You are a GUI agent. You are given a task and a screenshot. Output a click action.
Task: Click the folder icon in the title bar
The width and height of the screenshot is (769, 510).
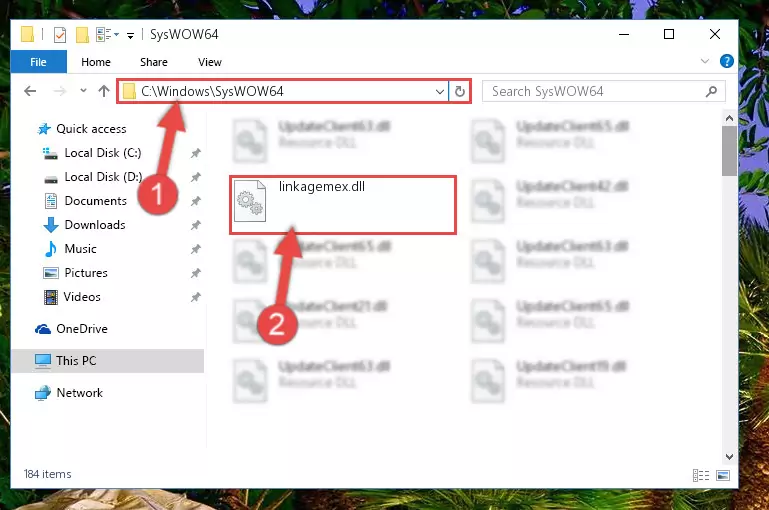tap(27, 34)
